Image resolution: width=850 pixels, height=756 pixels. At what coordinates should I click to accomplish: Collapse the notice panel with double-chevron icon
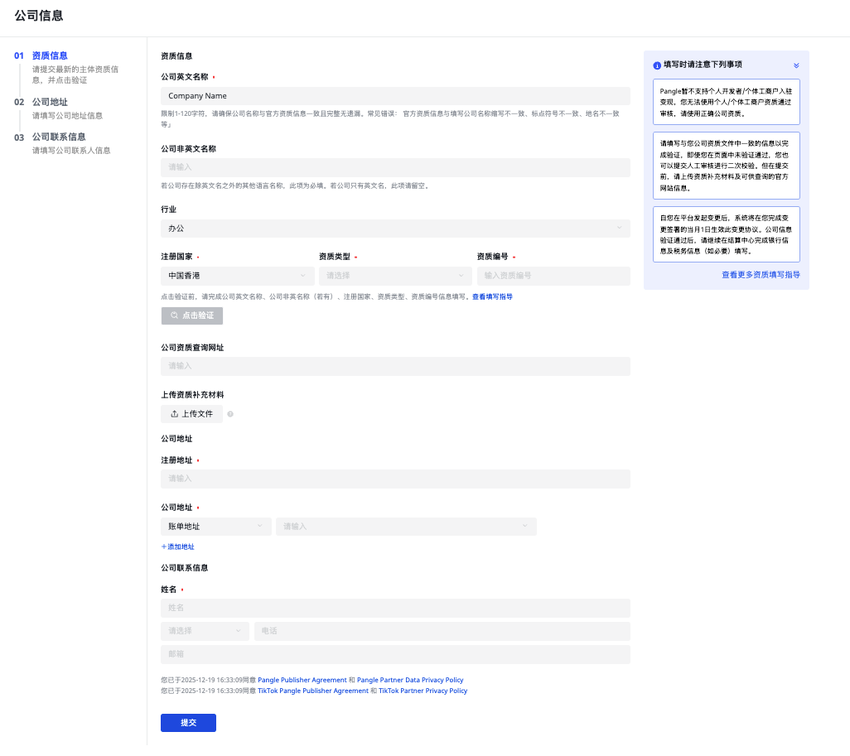click(796, 65)
